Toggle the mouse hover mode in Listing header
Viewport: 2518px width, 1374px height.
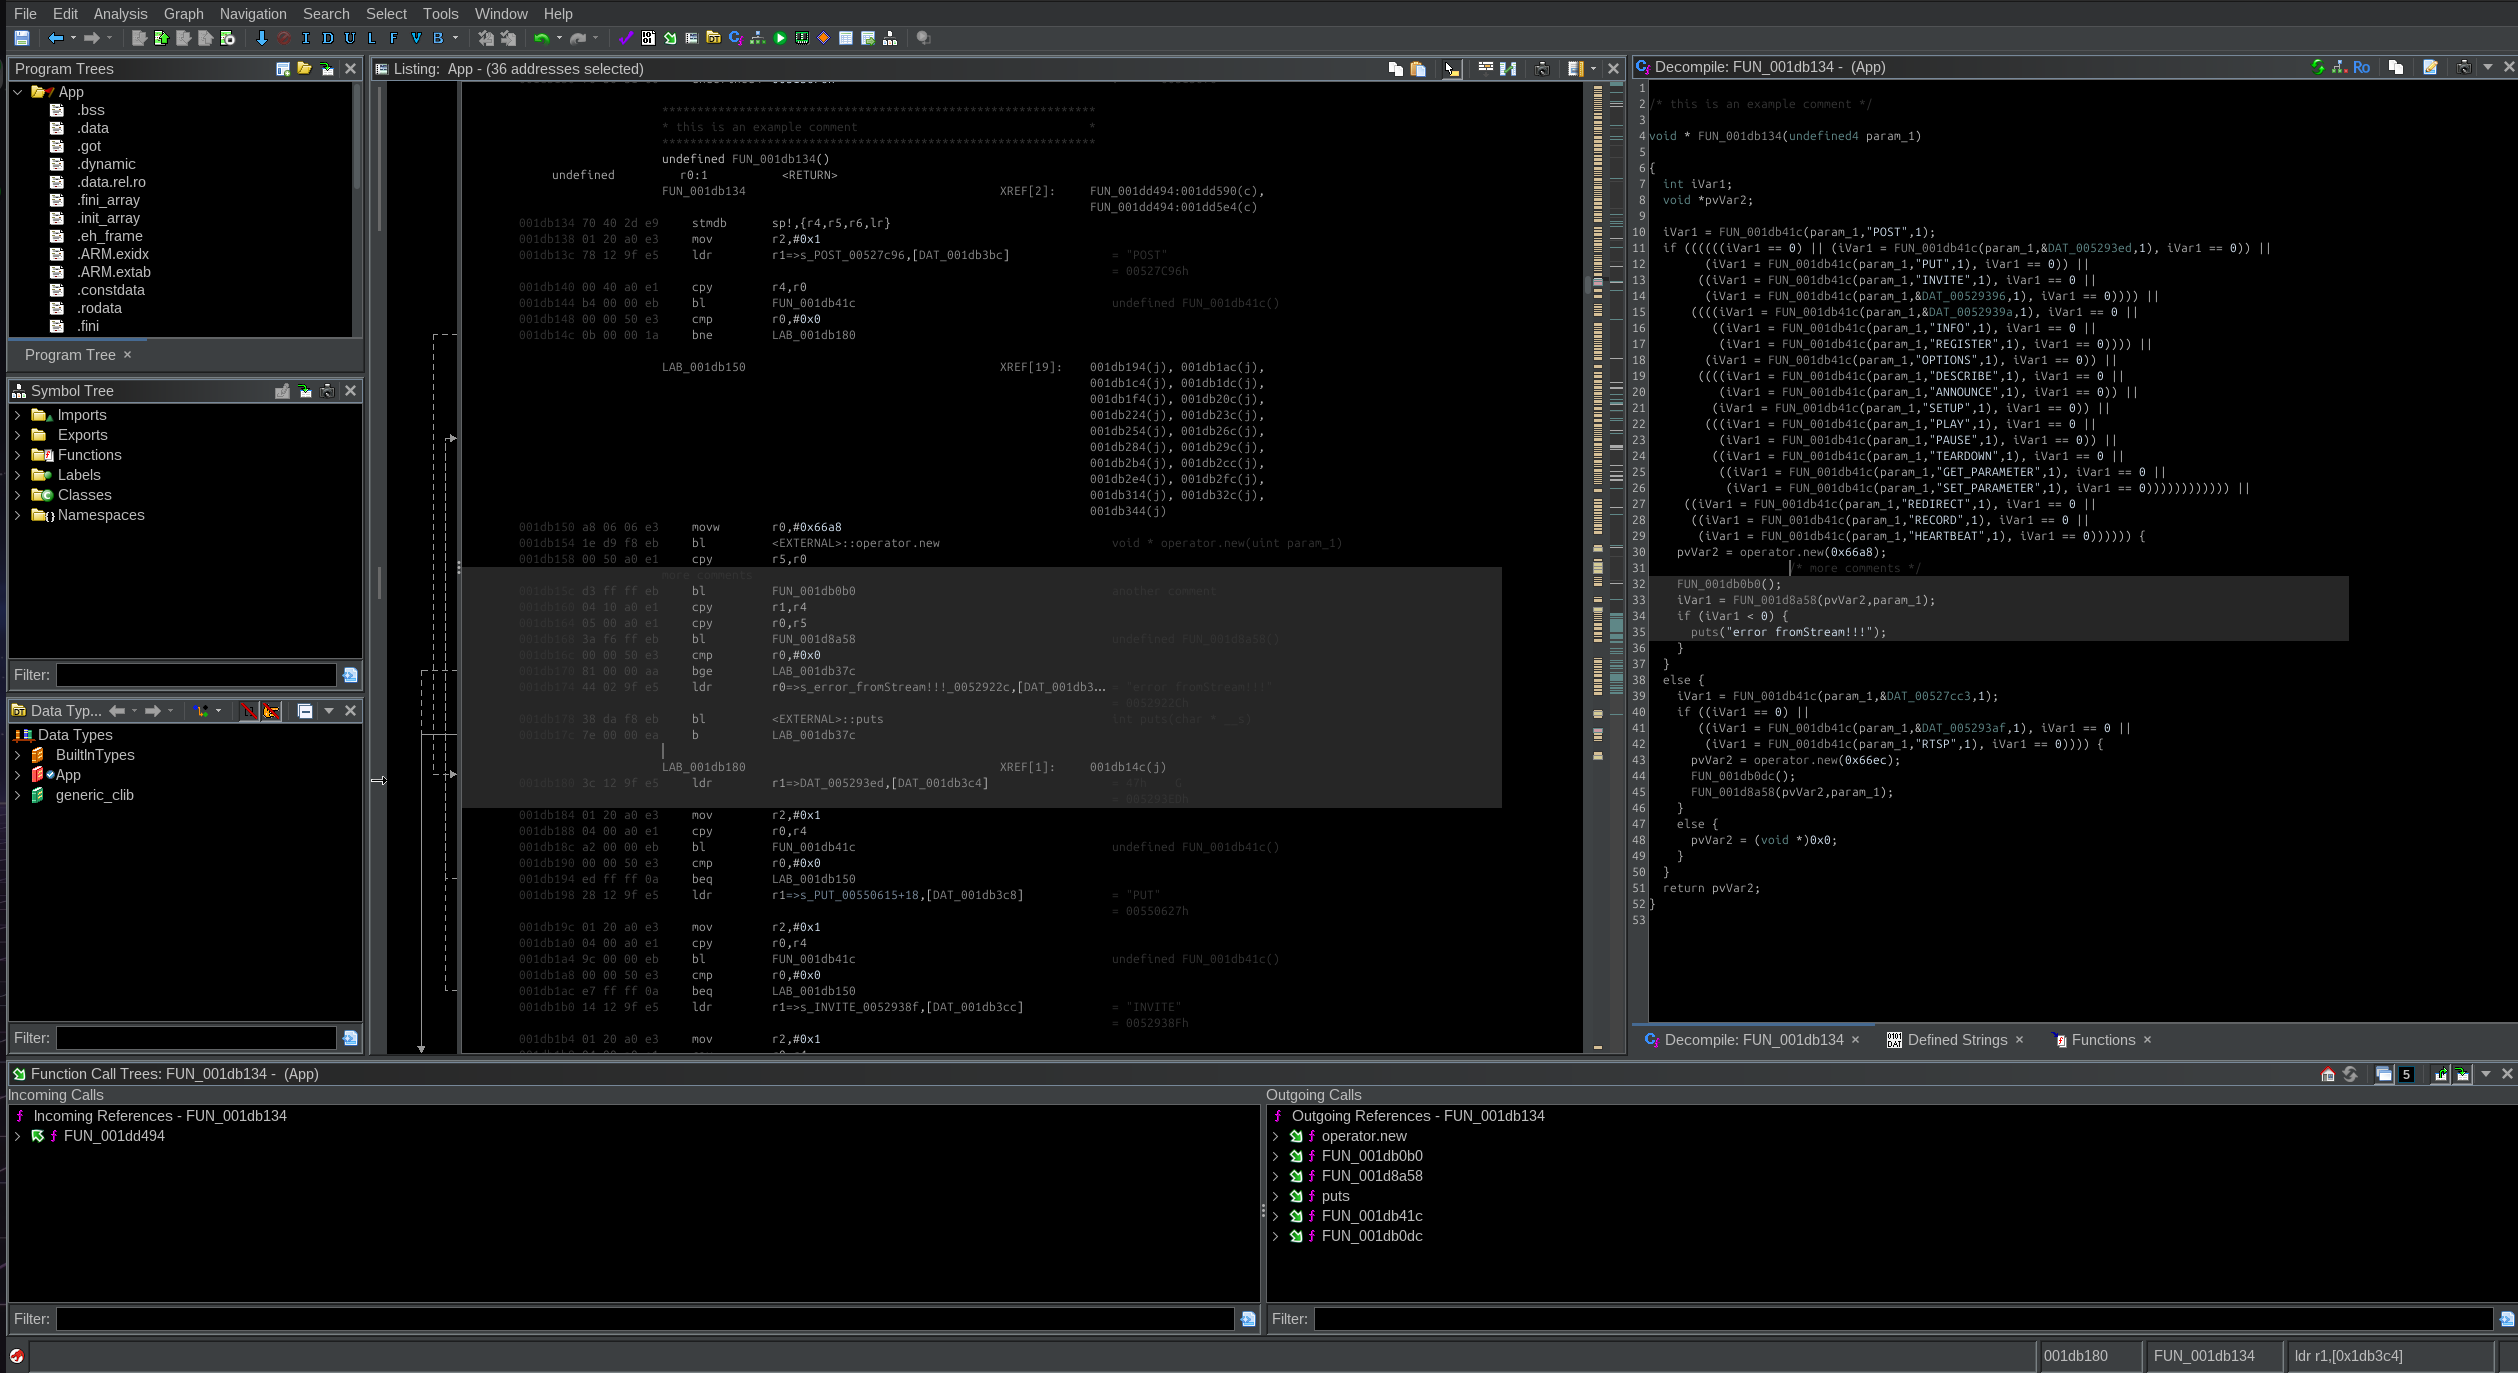(1451, 69)
